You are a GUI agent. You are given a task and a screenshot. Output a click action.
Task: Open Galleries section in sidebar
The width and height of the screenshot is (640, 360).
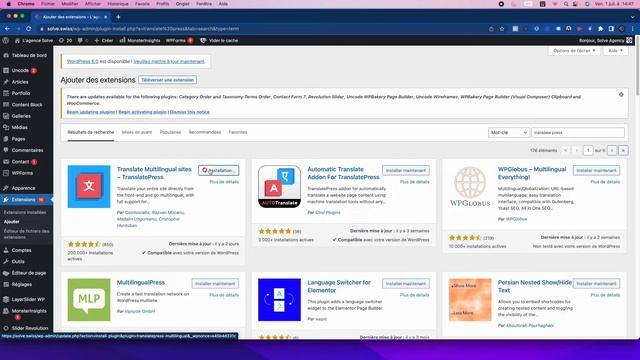pyautogui.click(x=21, y=116)
